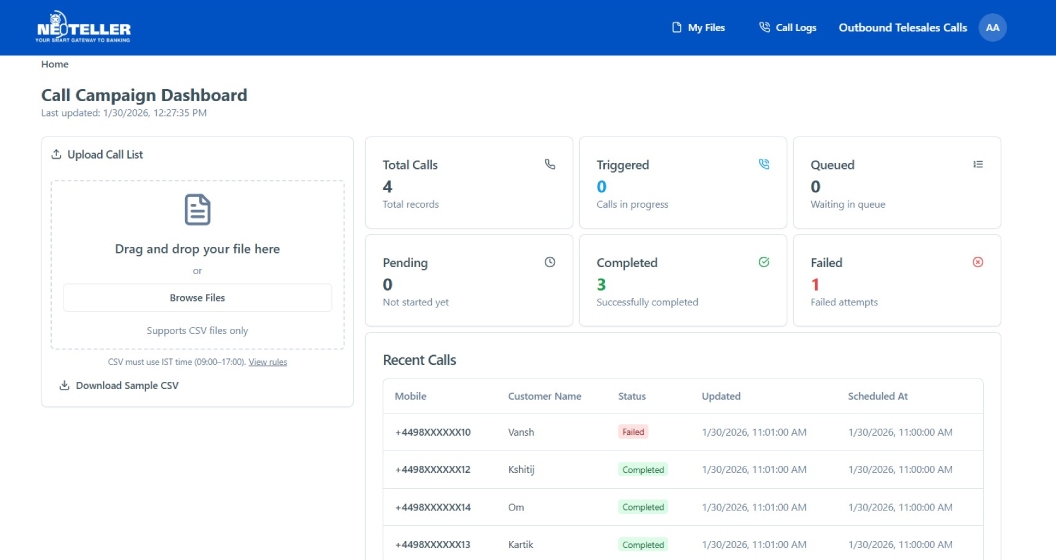Open My Files in navigation bar

pos(698,28)
